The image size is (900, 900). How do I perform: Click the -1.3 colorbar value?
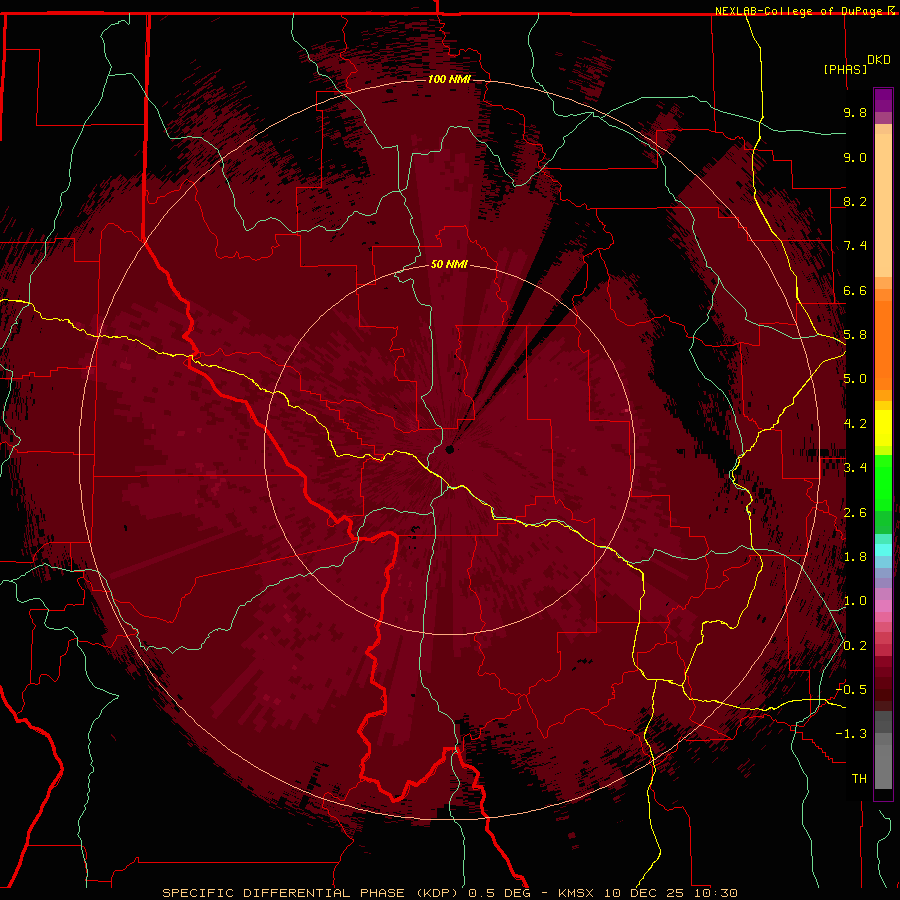(851, 734)
